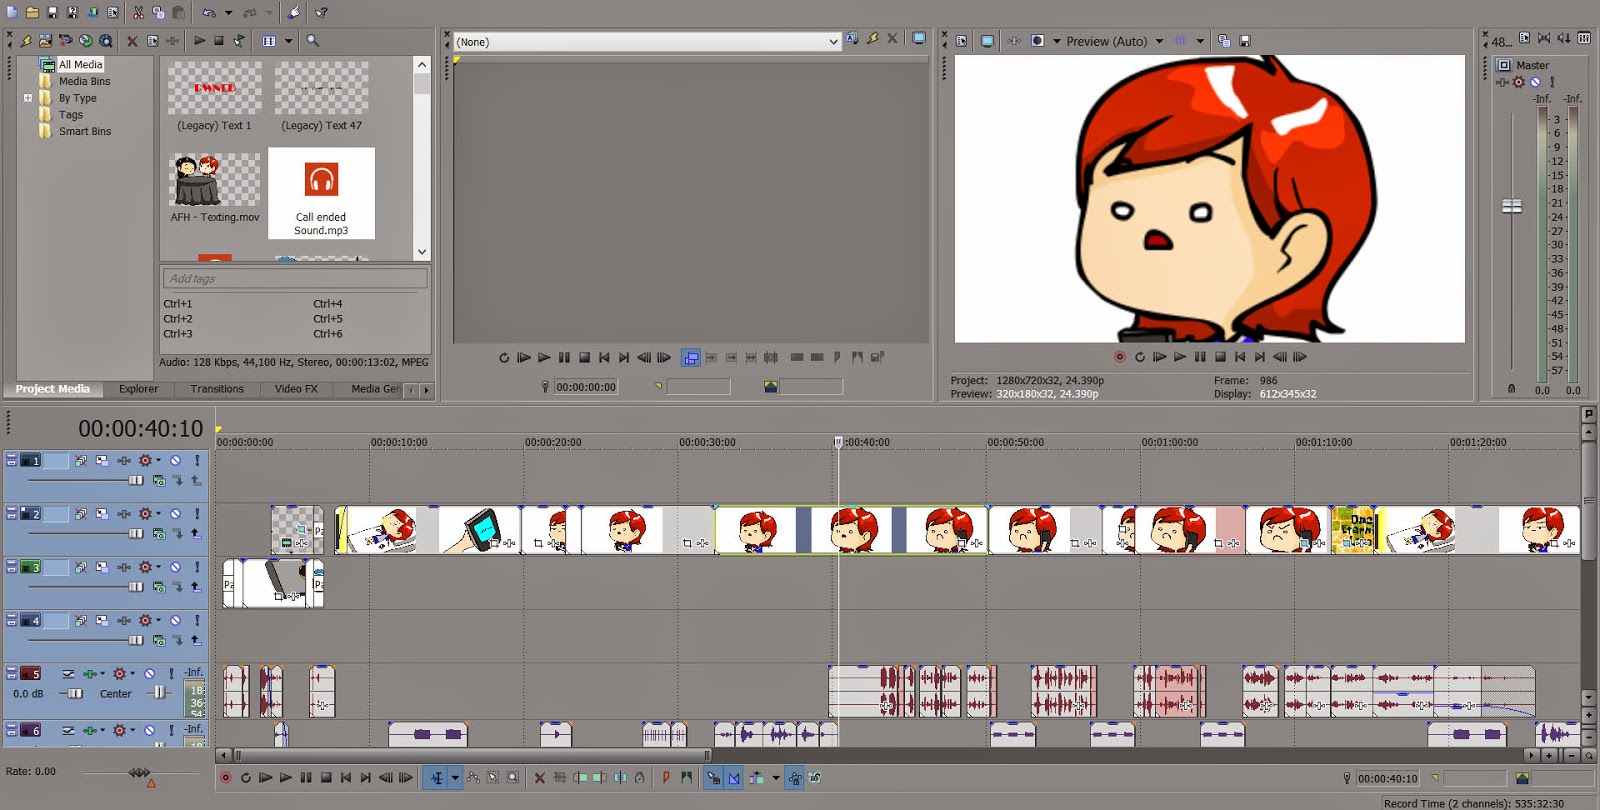Open Track FX on video track 1
Viewport: 1600px width, 810px height.
(x=146, y=461)
